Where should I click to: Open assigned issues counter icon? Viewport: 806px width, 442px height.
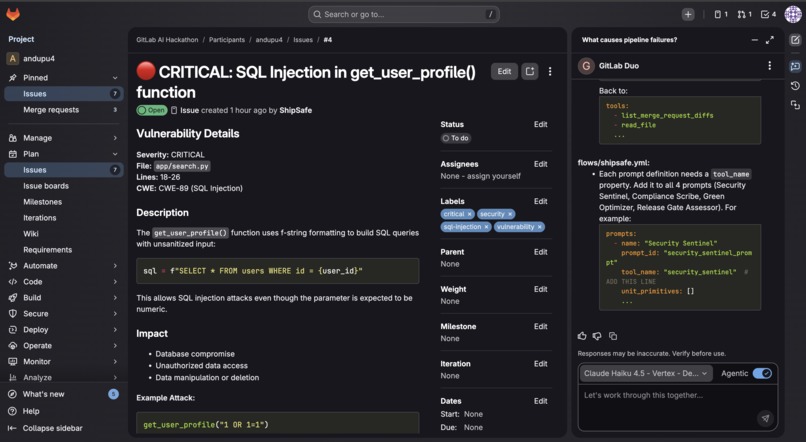click(x=721, y=14)
